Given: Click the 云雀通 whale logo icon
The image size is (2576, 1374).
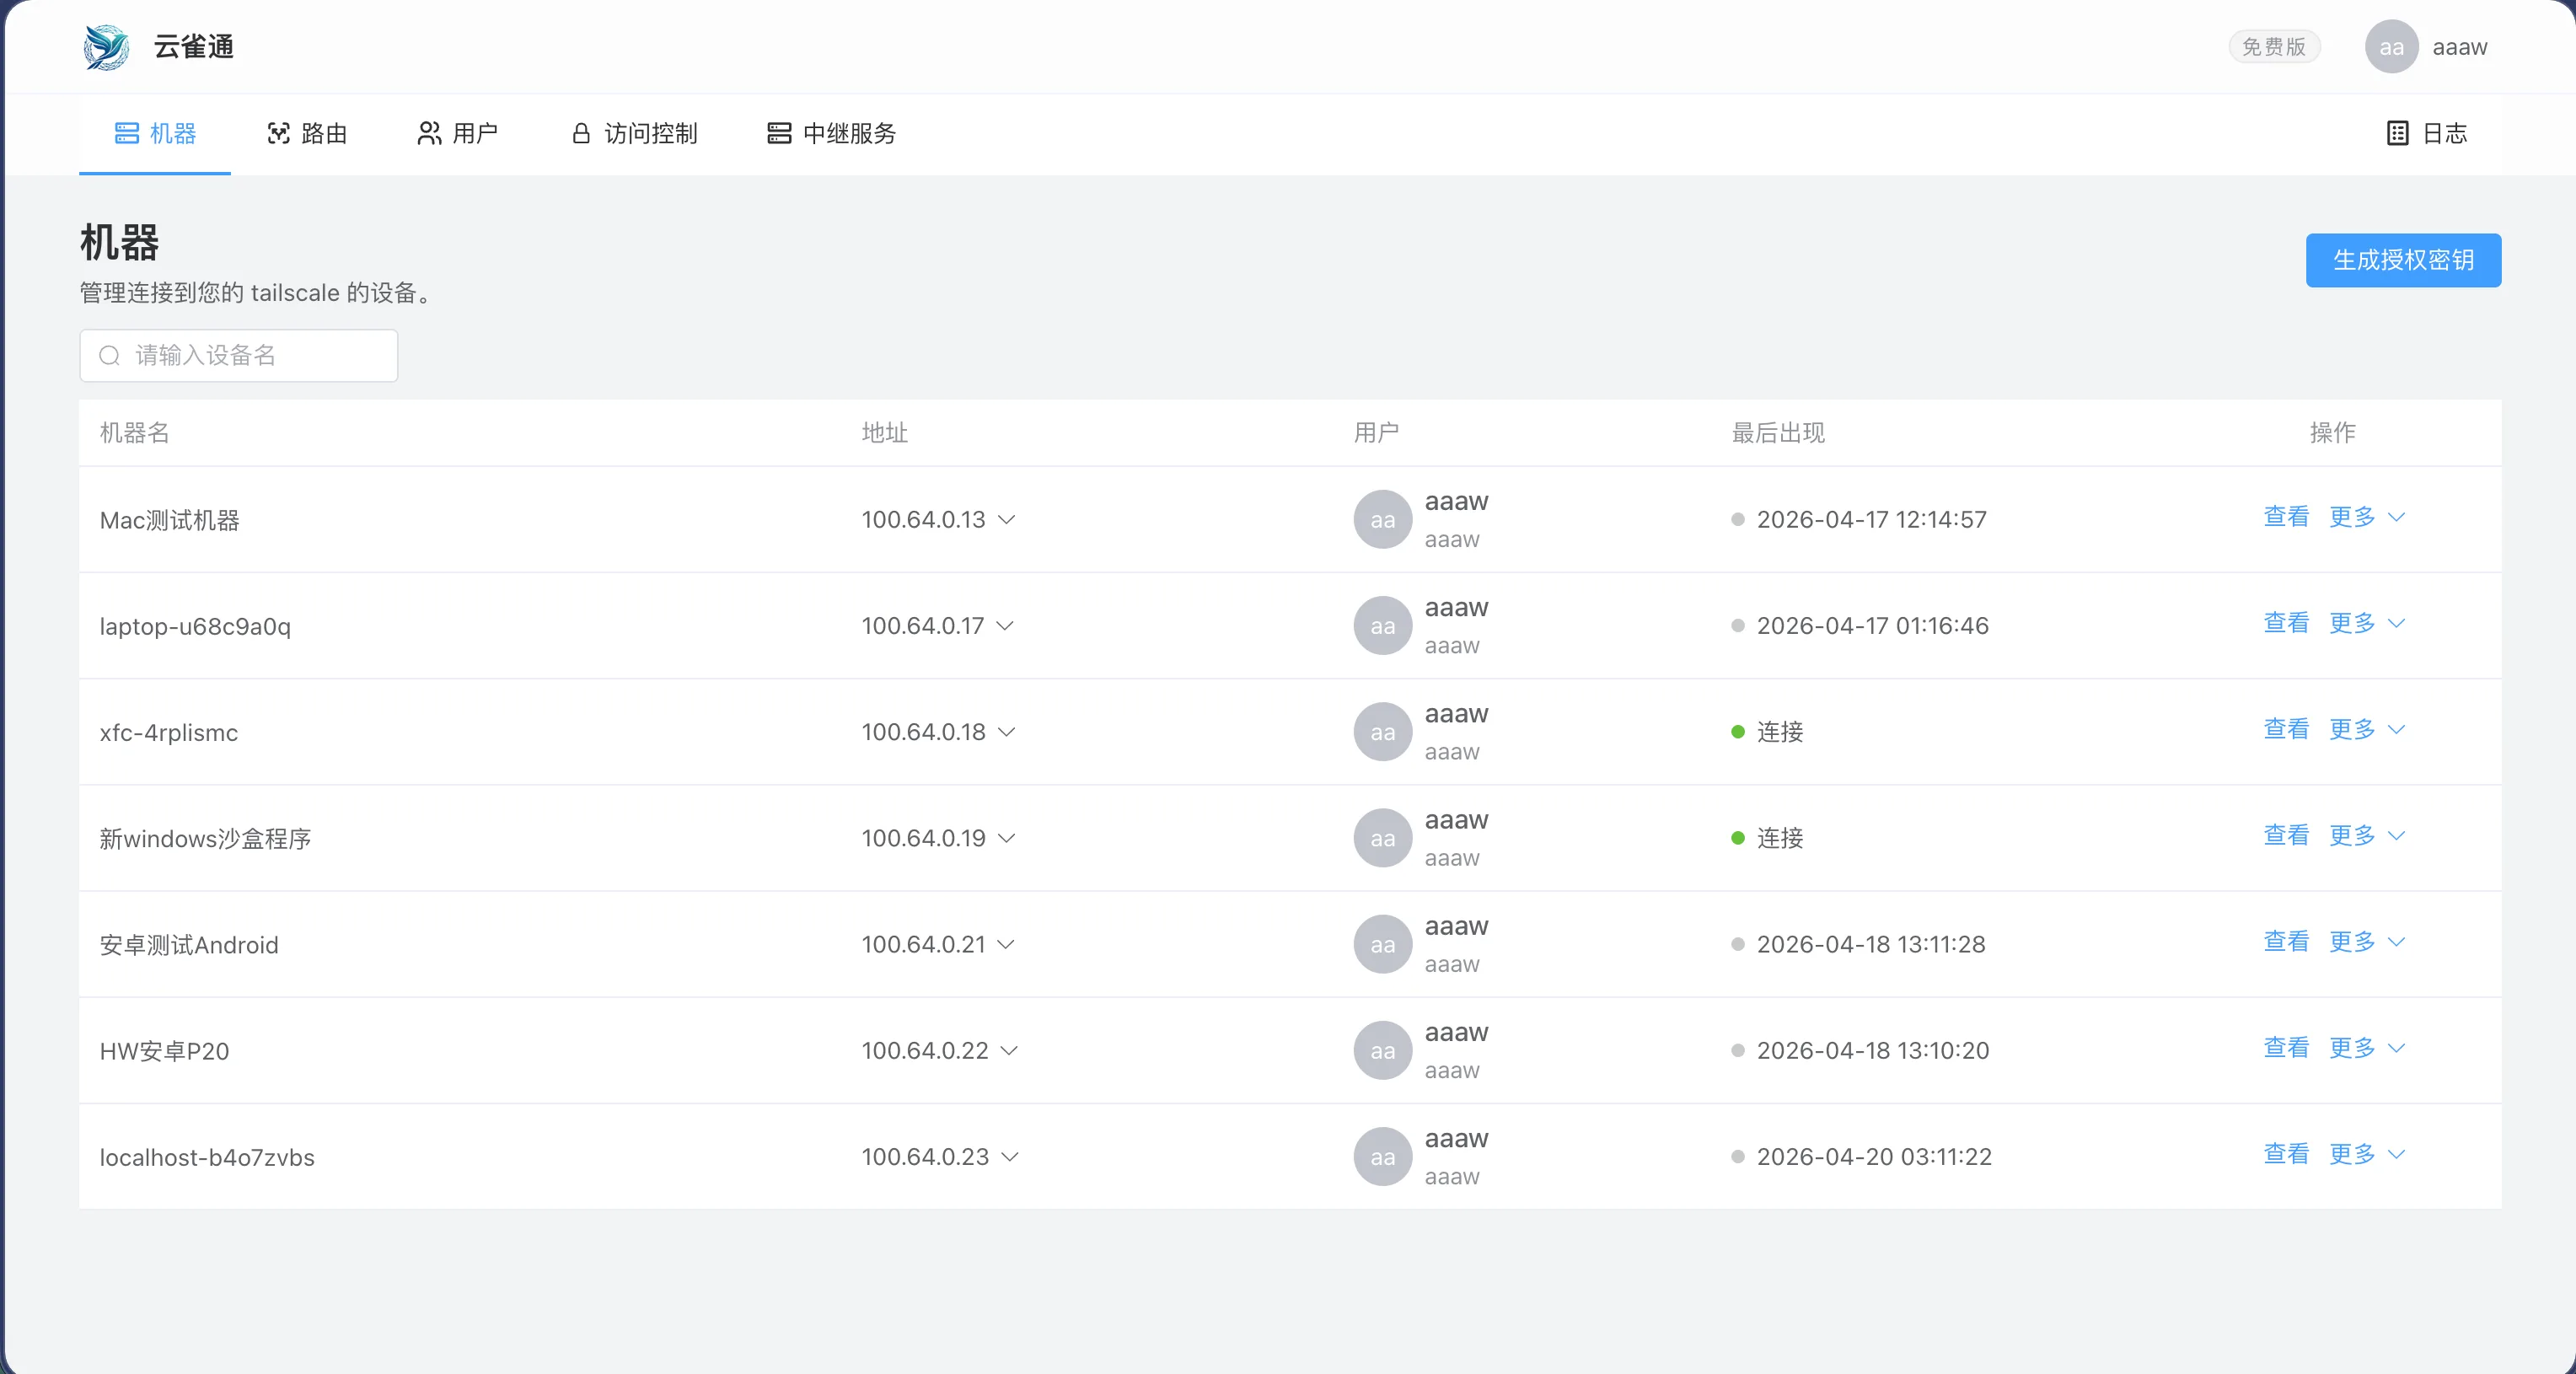Looking at the screenshot, I should 107,46.
